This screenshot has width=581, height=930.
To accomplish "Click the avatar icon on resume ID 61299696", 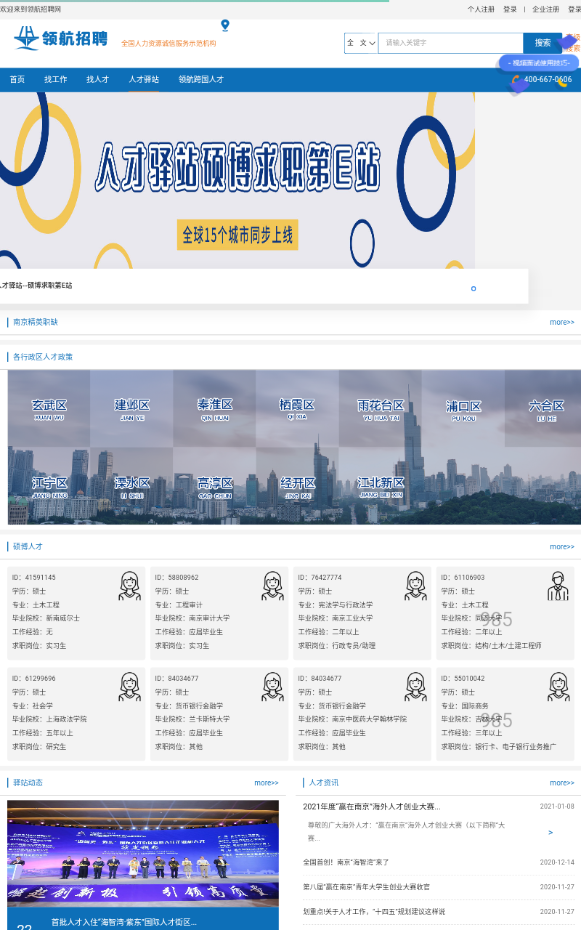I will click(129, 687).
